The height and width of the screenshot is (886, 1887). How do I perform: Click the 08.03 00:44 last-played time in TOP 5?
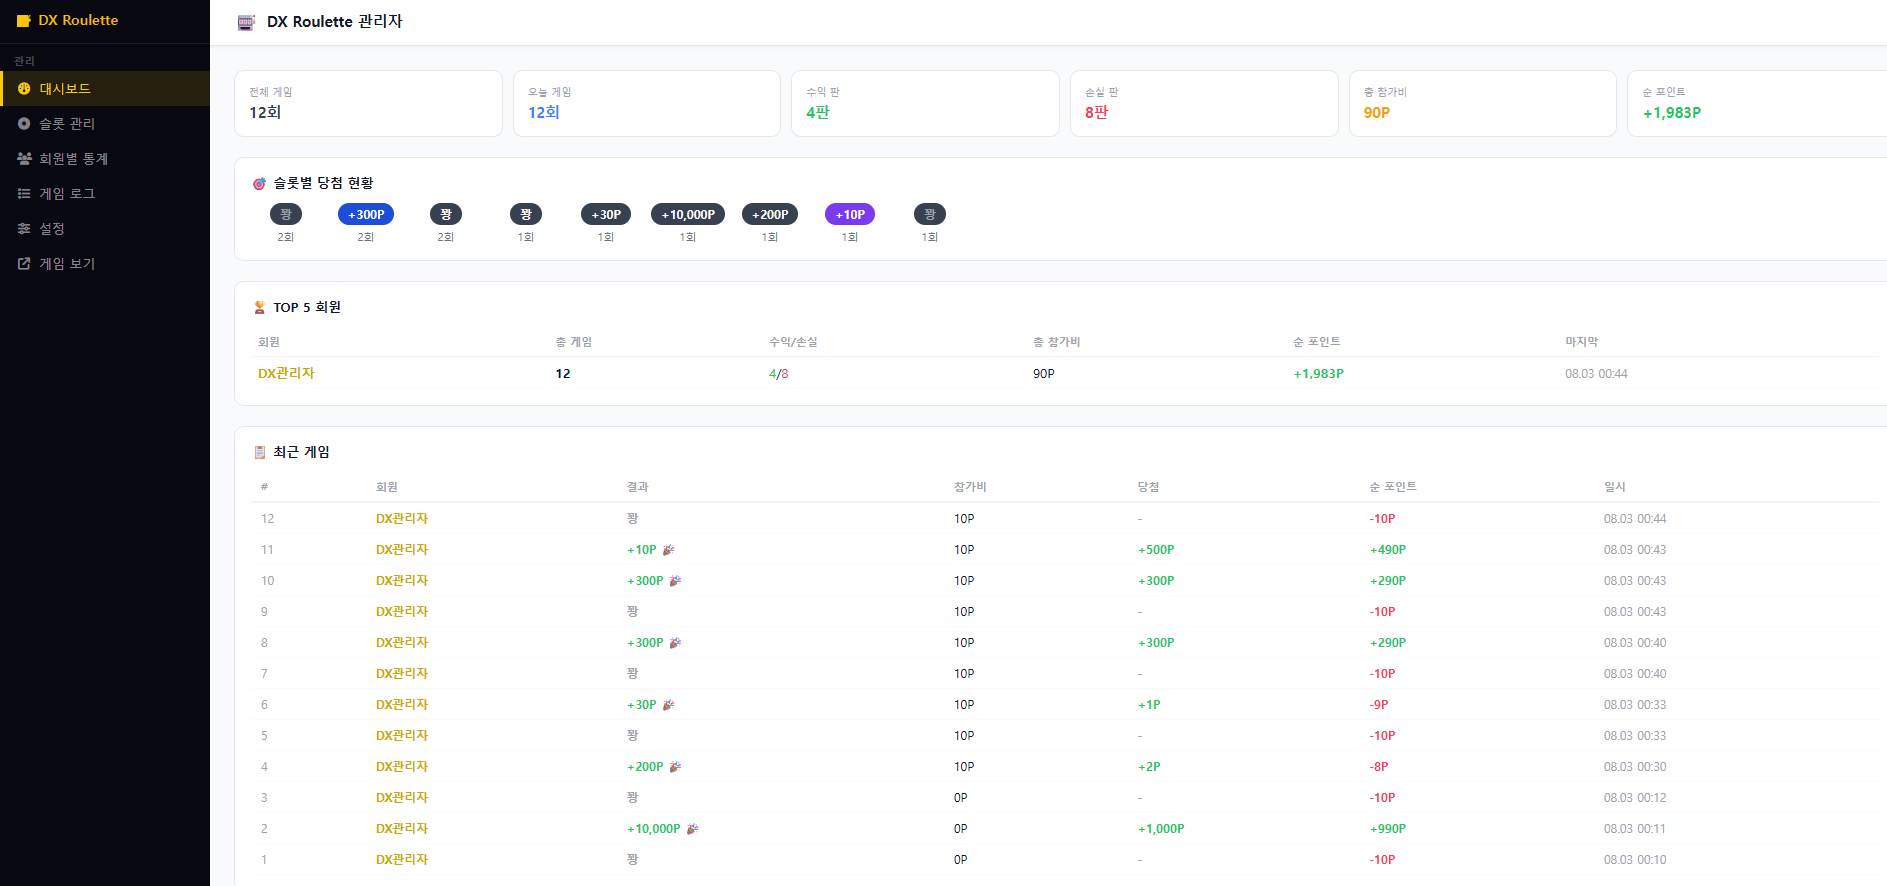click(1596, 374)
